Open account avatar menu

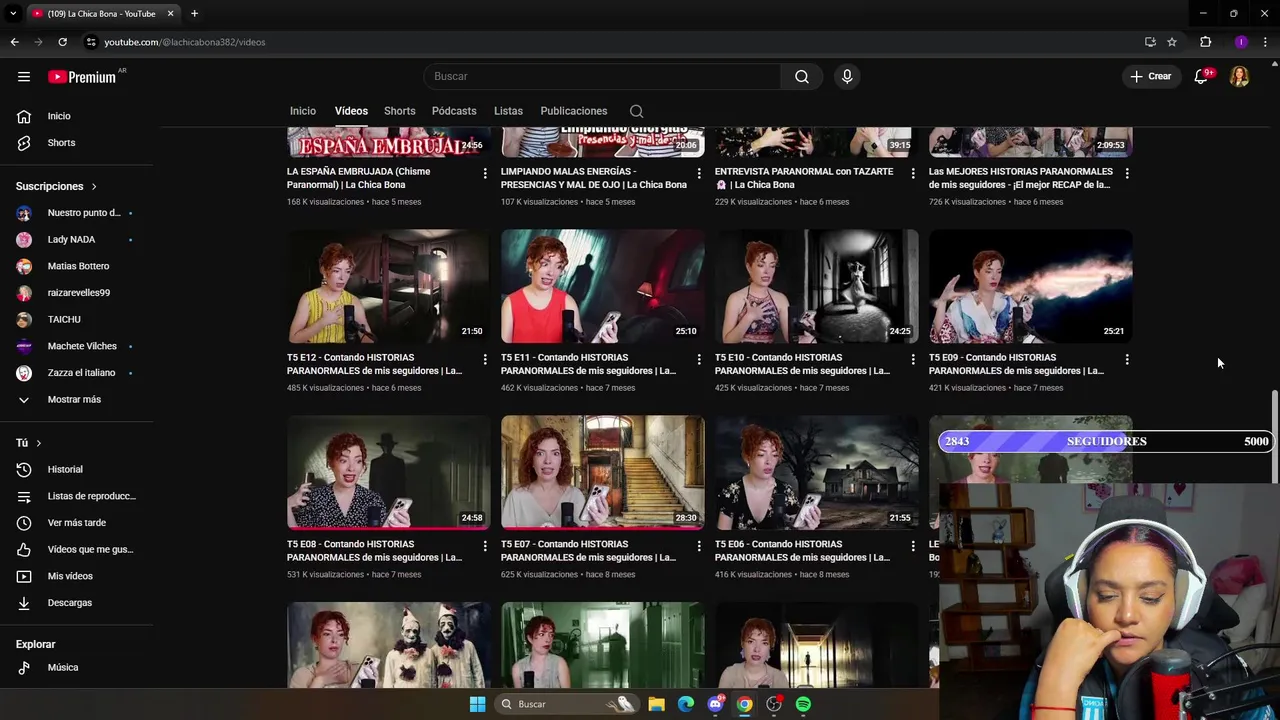click(1239, 77)
